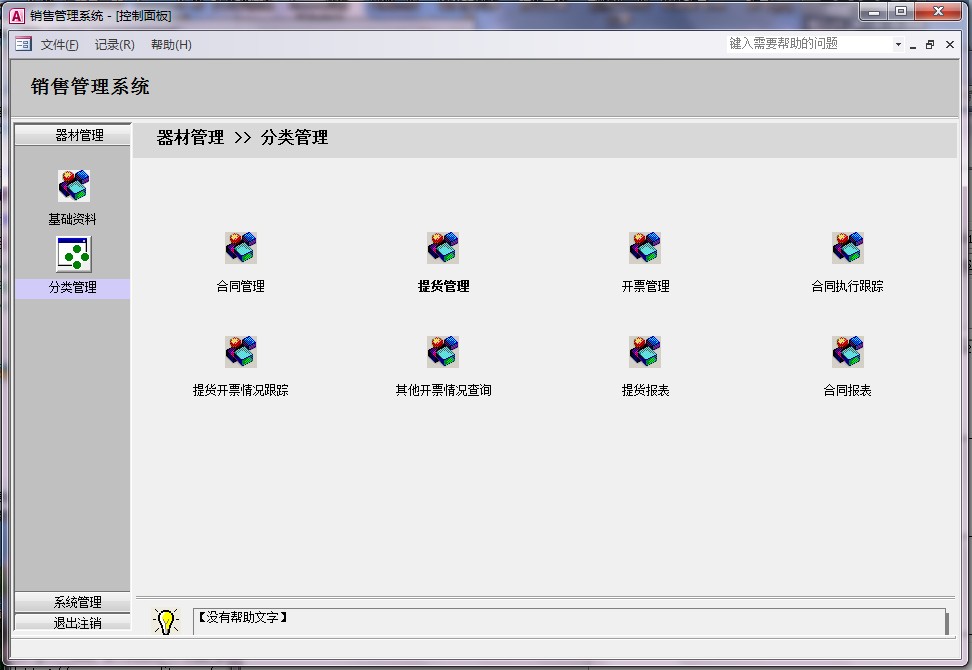This screenshot has width=972, height=670.
Task: Close the inner 控制面板 window
Action: pos(950,45)
